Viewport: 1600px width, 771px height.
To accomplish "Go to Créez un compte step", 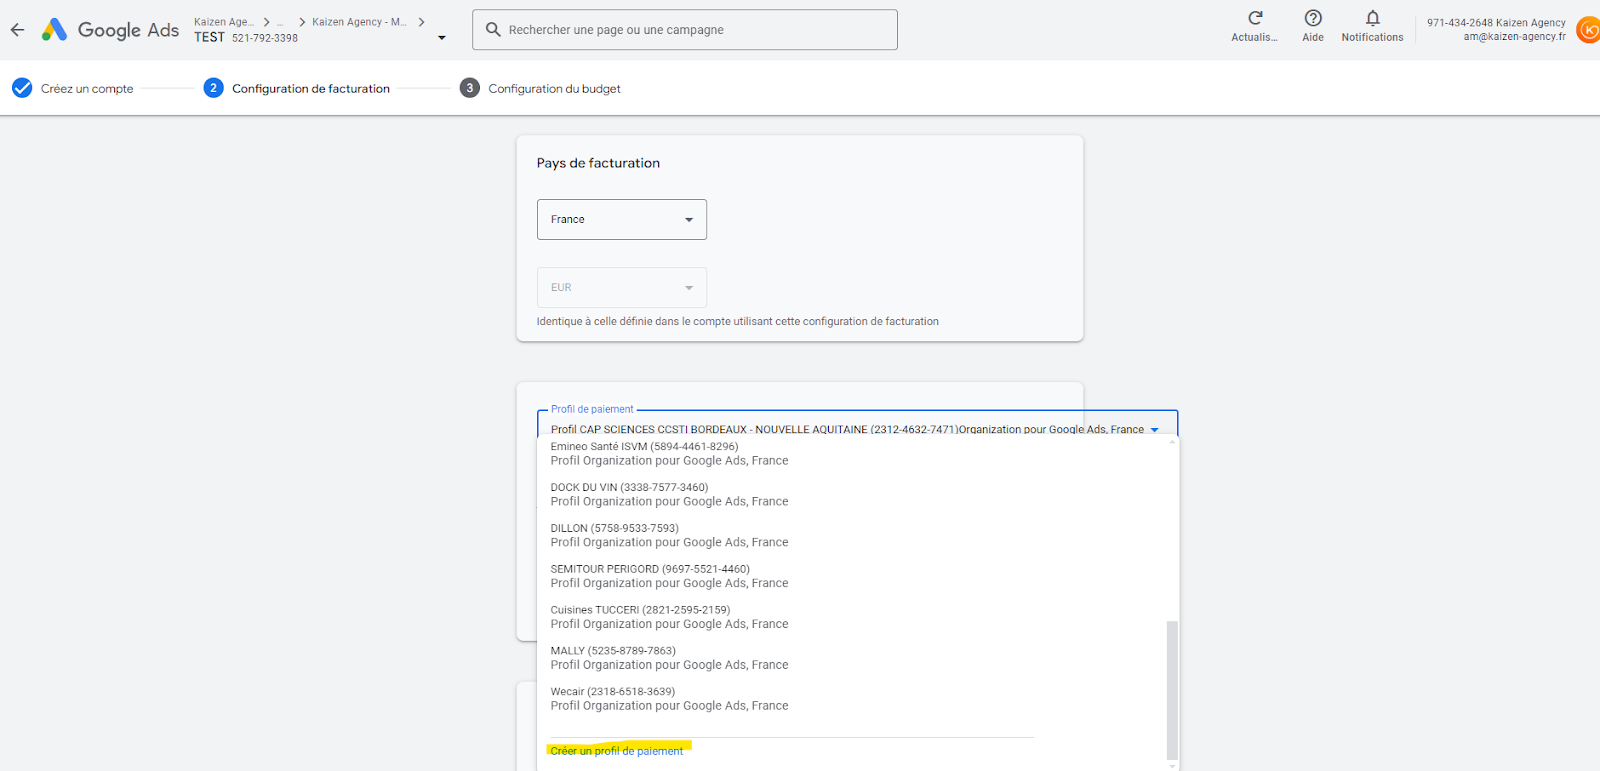I will point(73,88).
